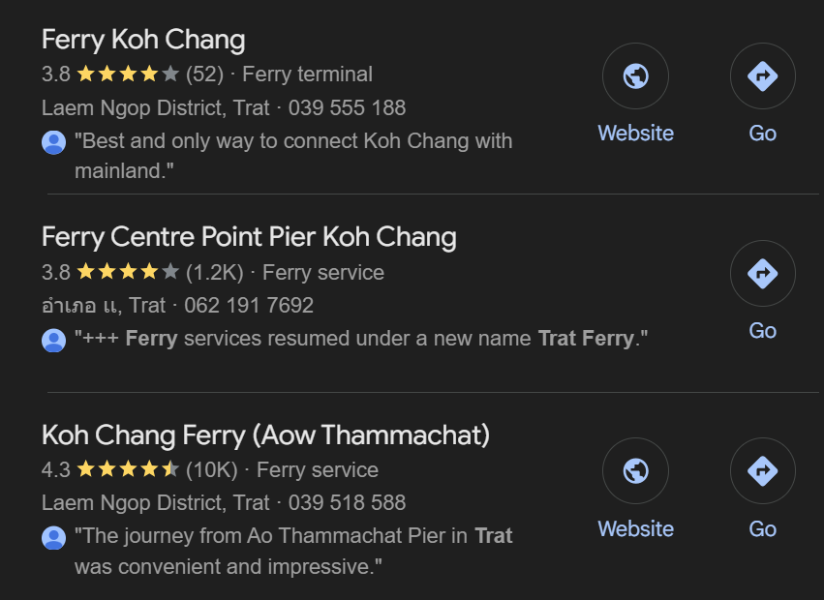Click the Go directions icon for Koh Chang Ferry (Aow Thammachat)
Viewport: 824px width, 600px height.
(762, 471)
